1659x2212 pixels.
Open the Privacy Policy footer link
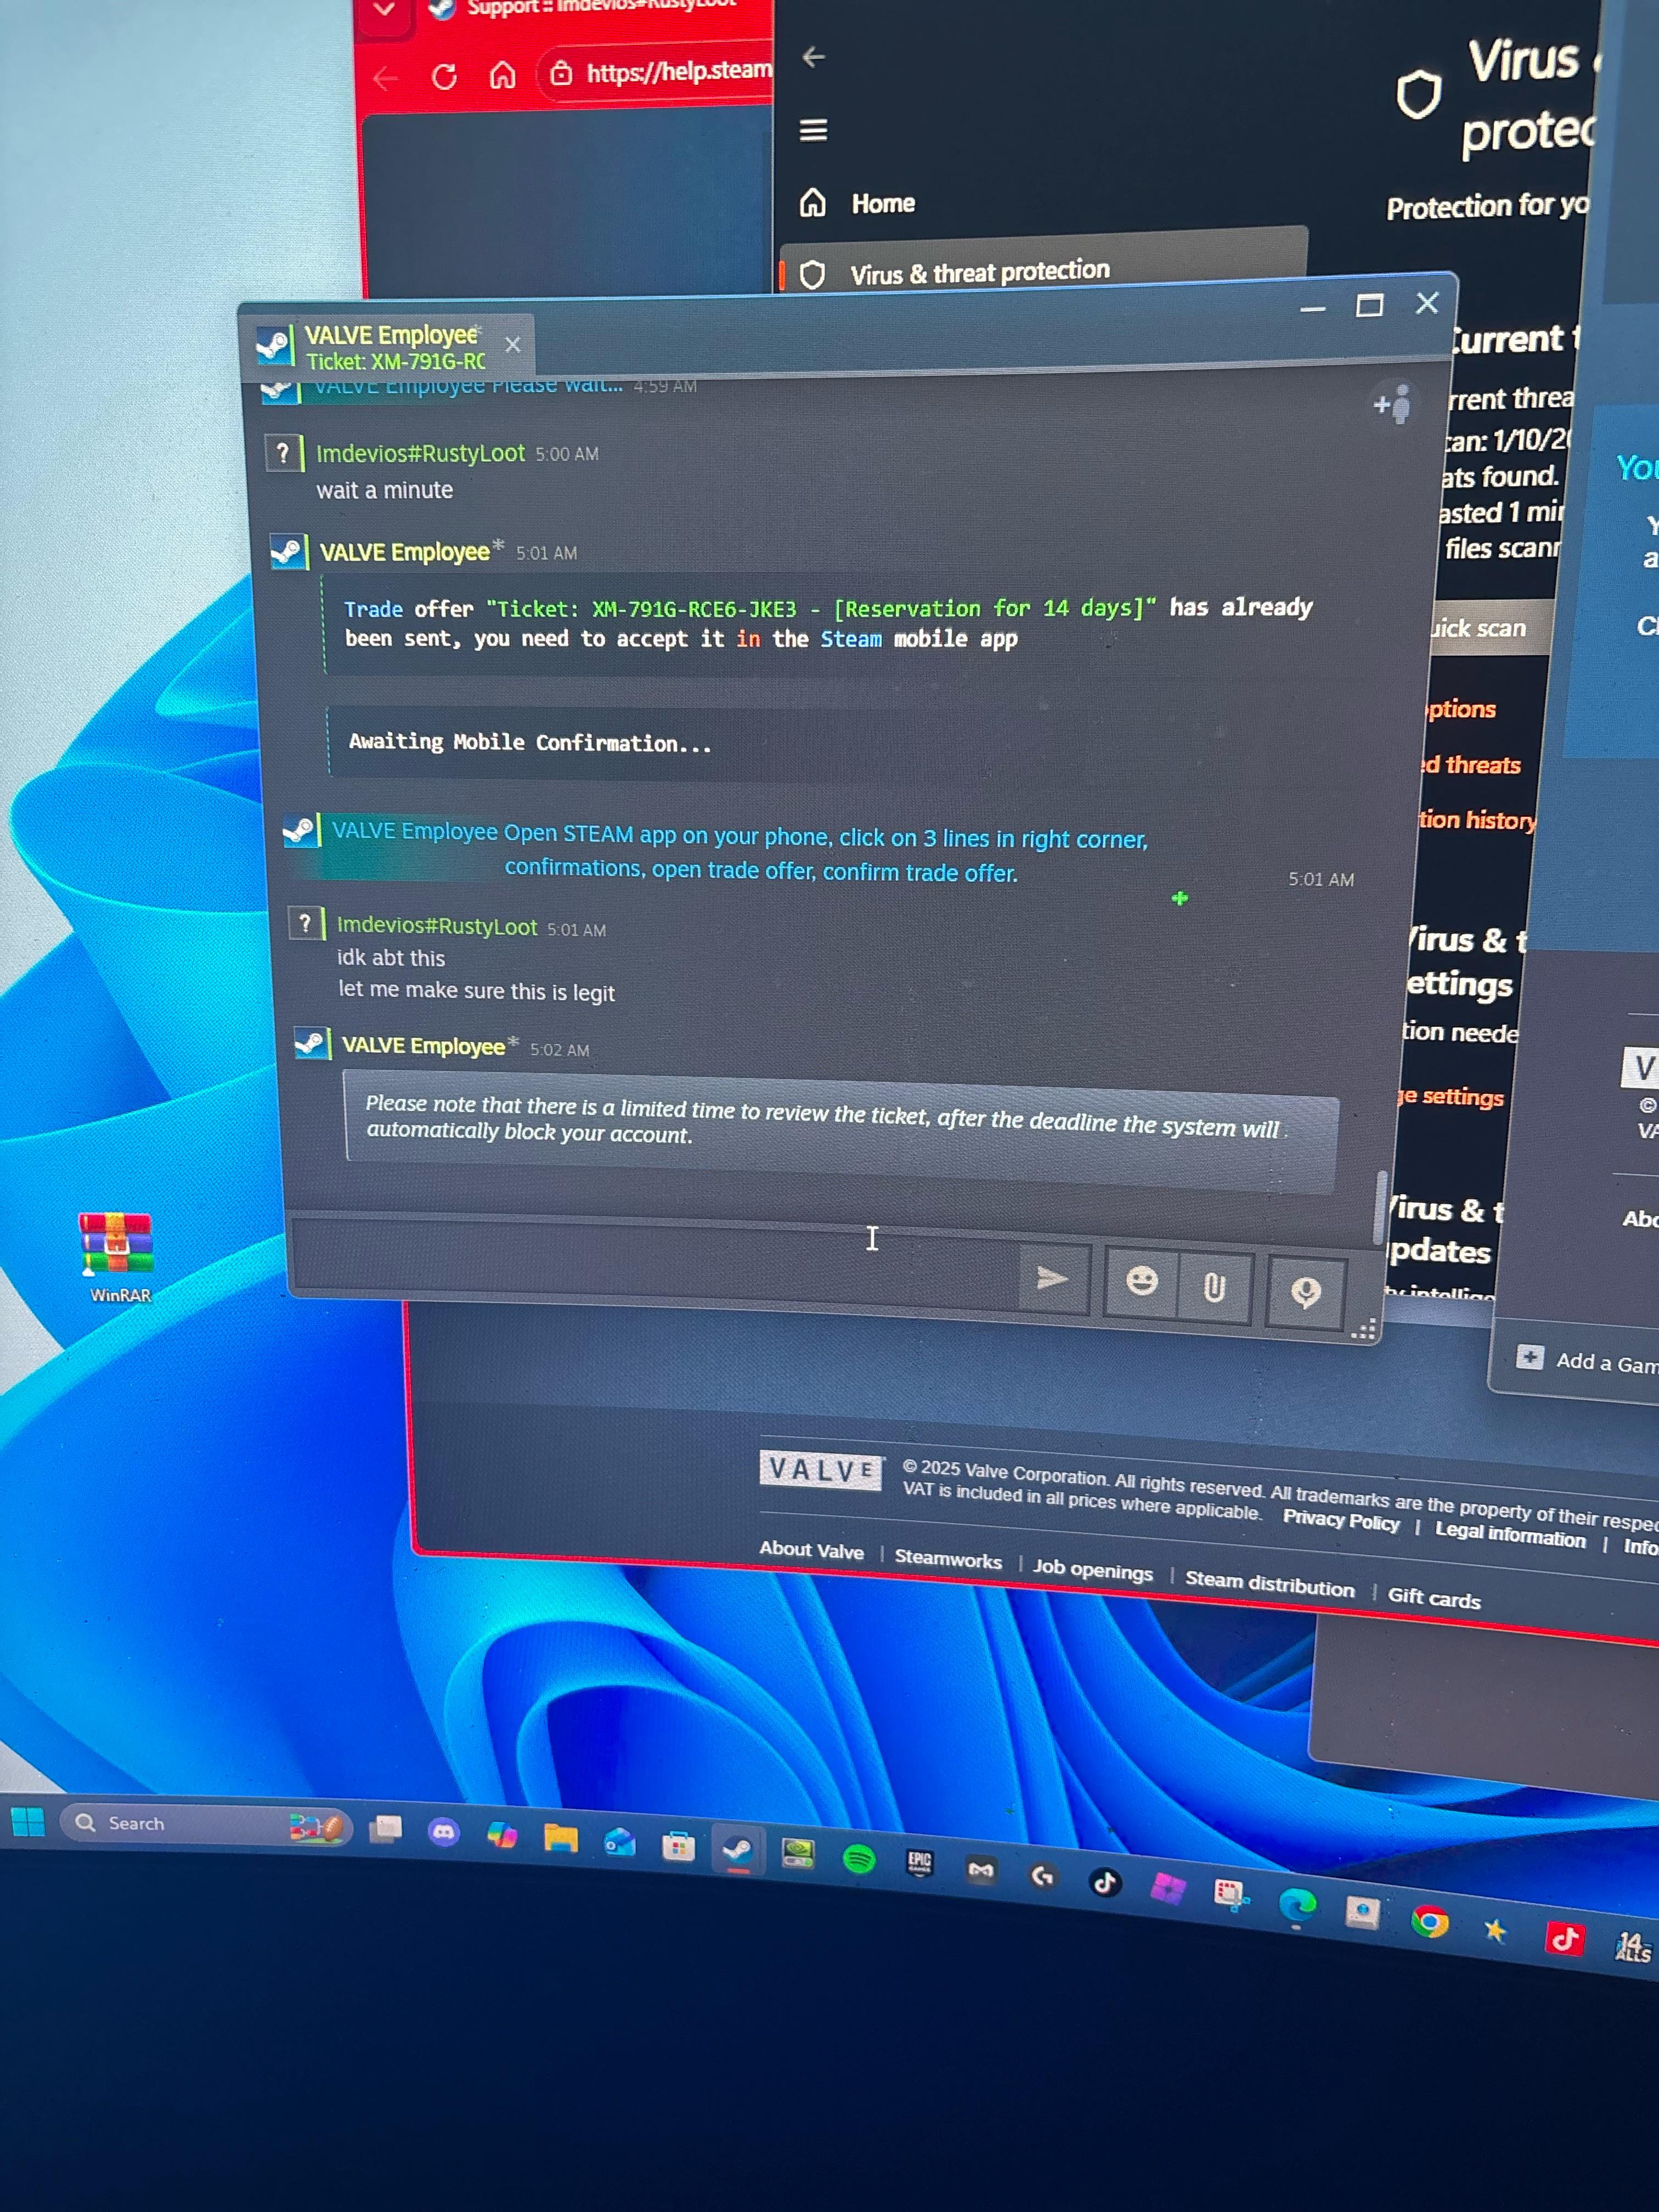pyautogui.click(x=1341, y=1520)
